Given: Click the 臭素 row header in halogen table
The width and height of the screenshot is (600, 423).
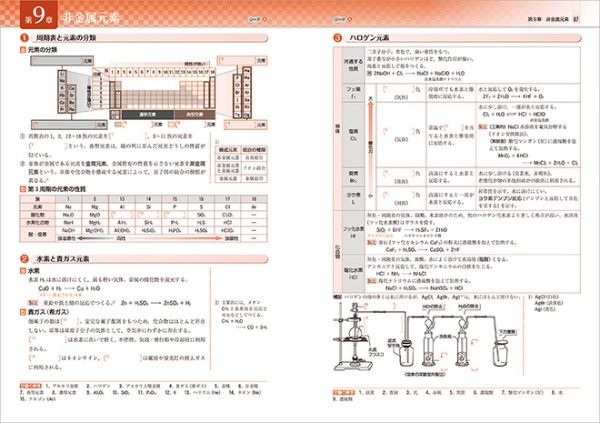Looking at the screenshot, I should [353, 177].
